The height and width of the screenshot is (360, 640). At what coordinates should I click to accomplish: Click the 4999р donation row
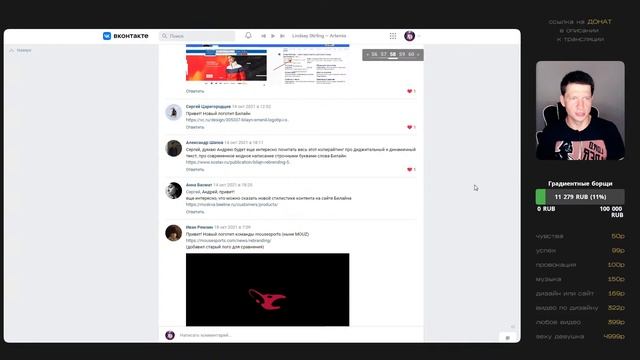click(x=580, y=337)
